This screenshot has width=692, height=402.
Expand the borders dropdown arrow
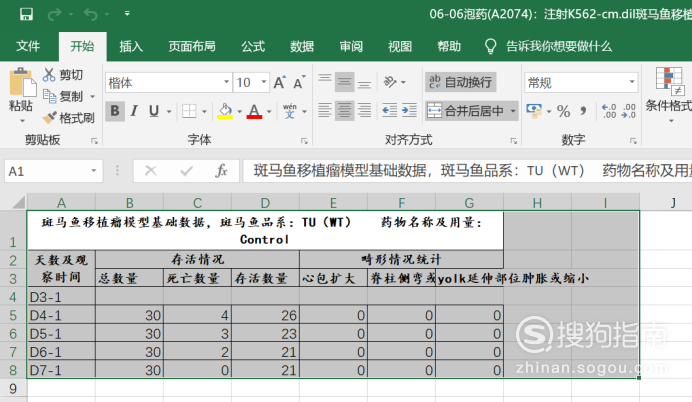204,111
